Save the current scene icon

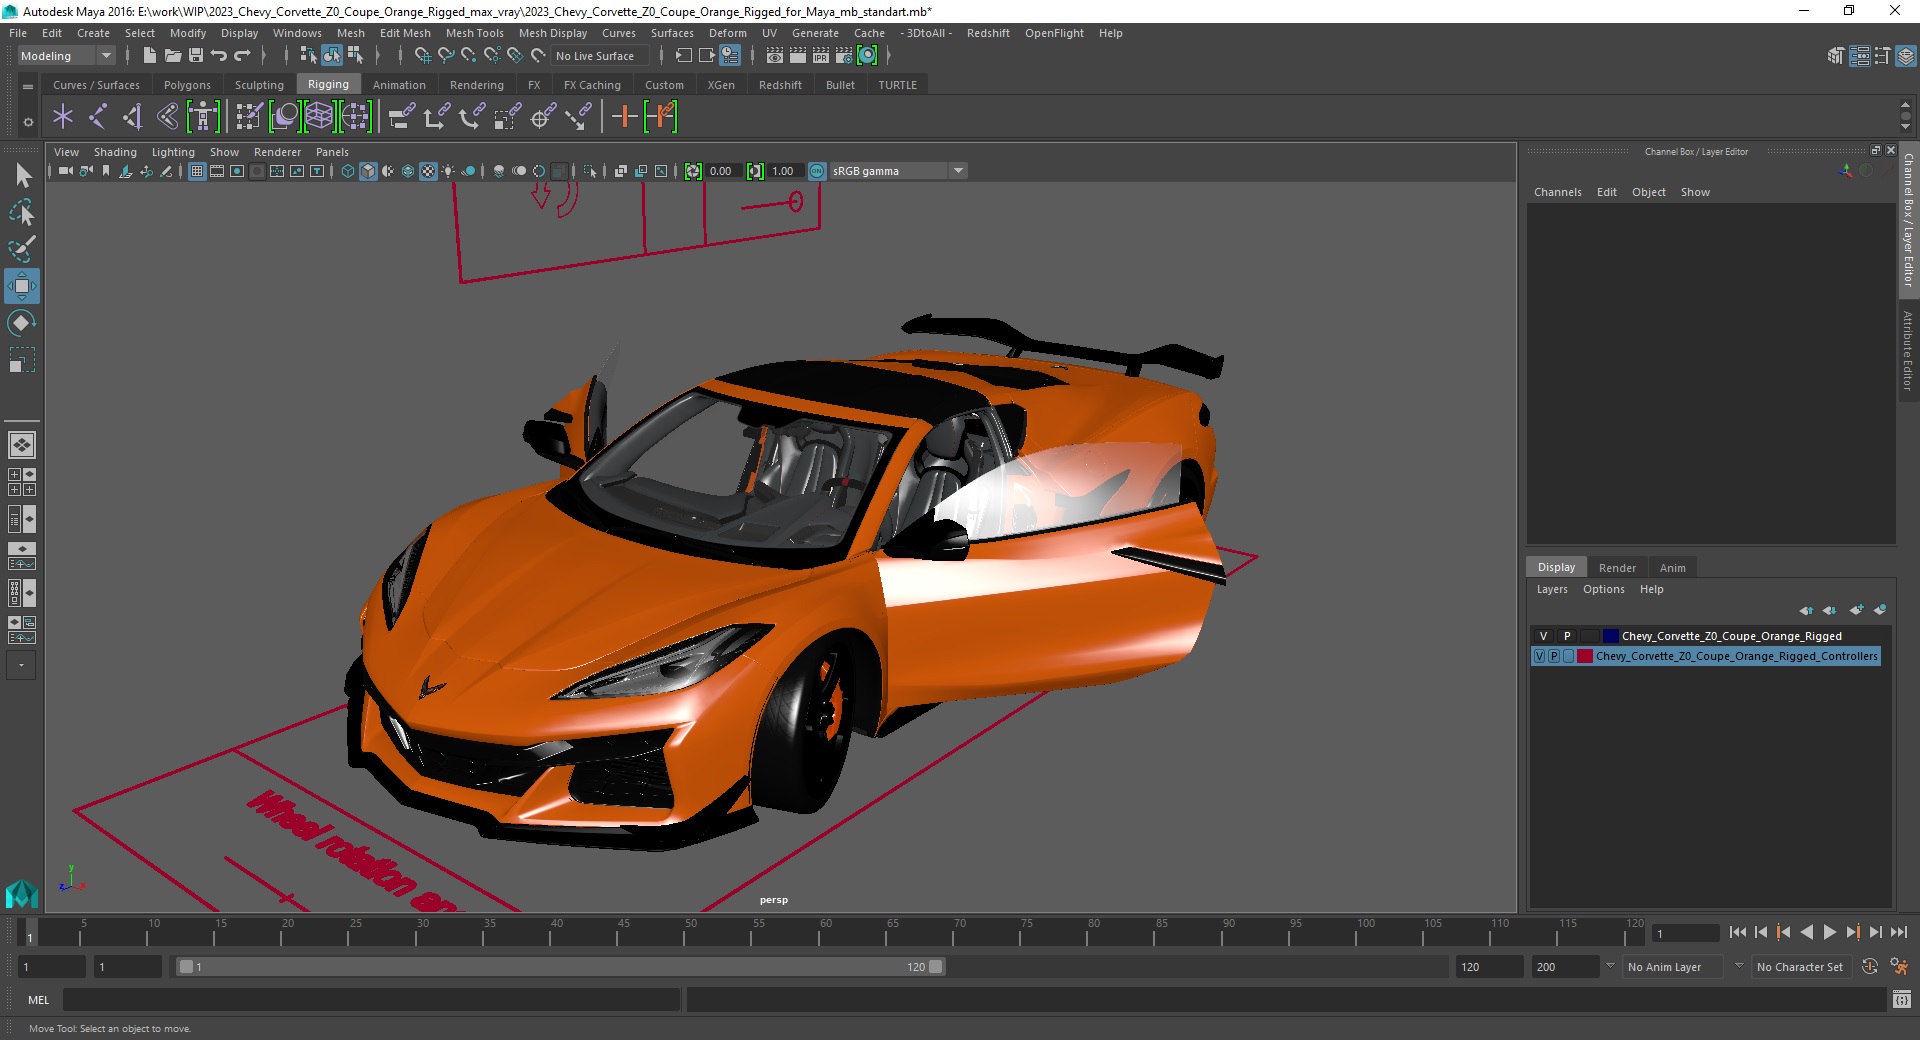tap(196, 56)
